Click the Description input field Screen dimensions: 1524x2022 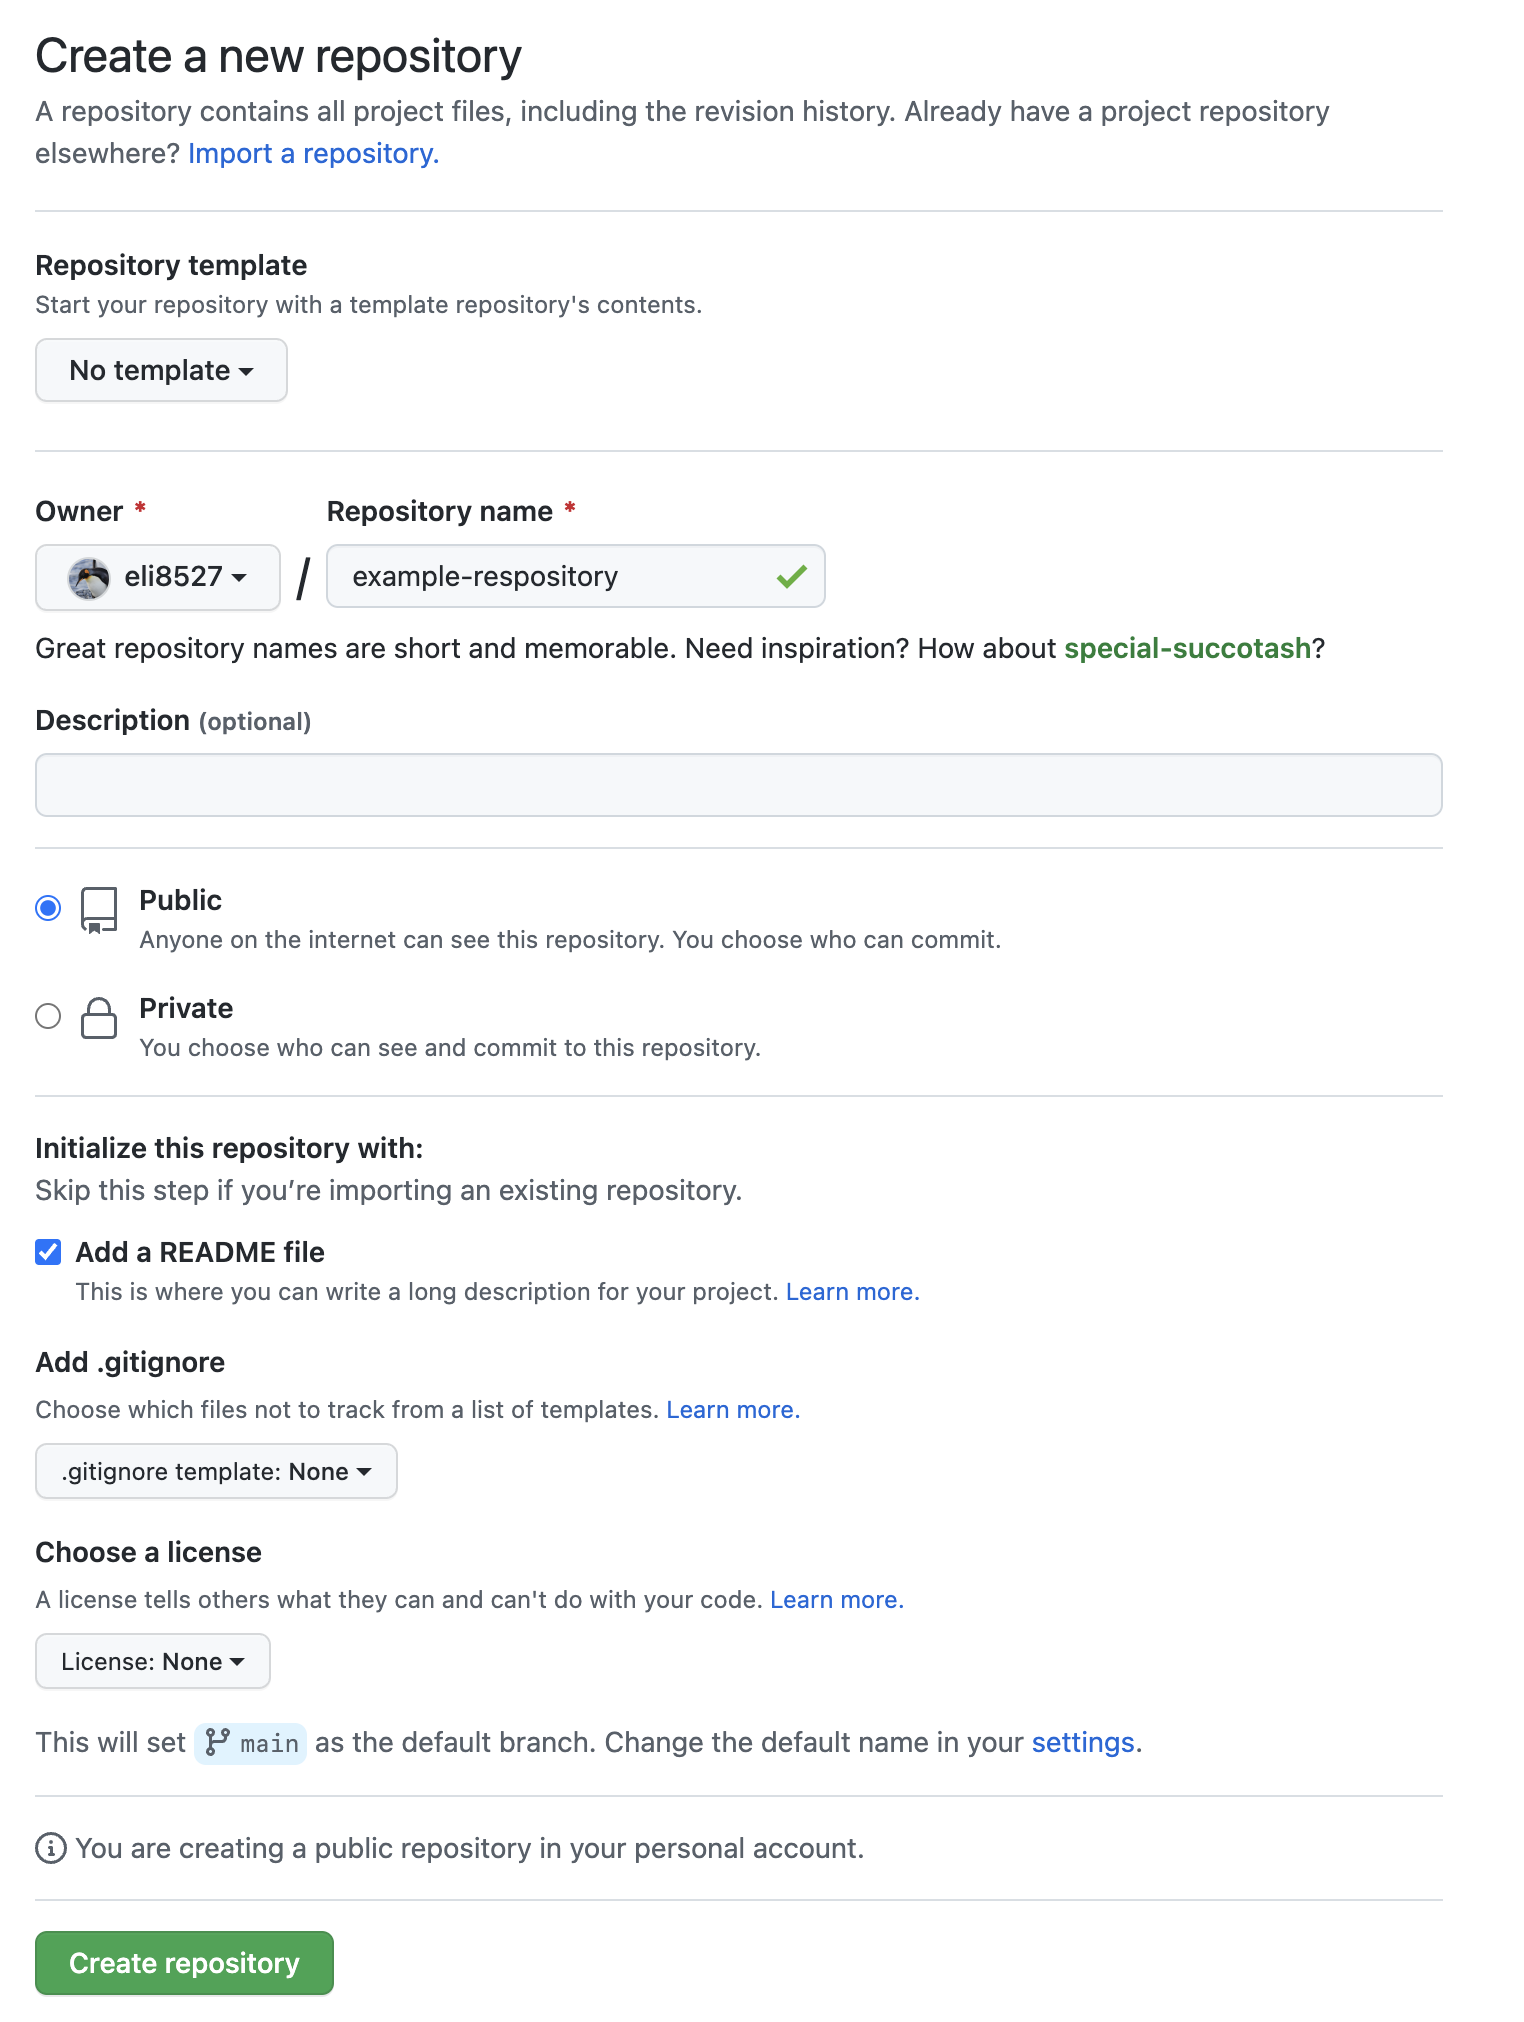click(738, 785)
